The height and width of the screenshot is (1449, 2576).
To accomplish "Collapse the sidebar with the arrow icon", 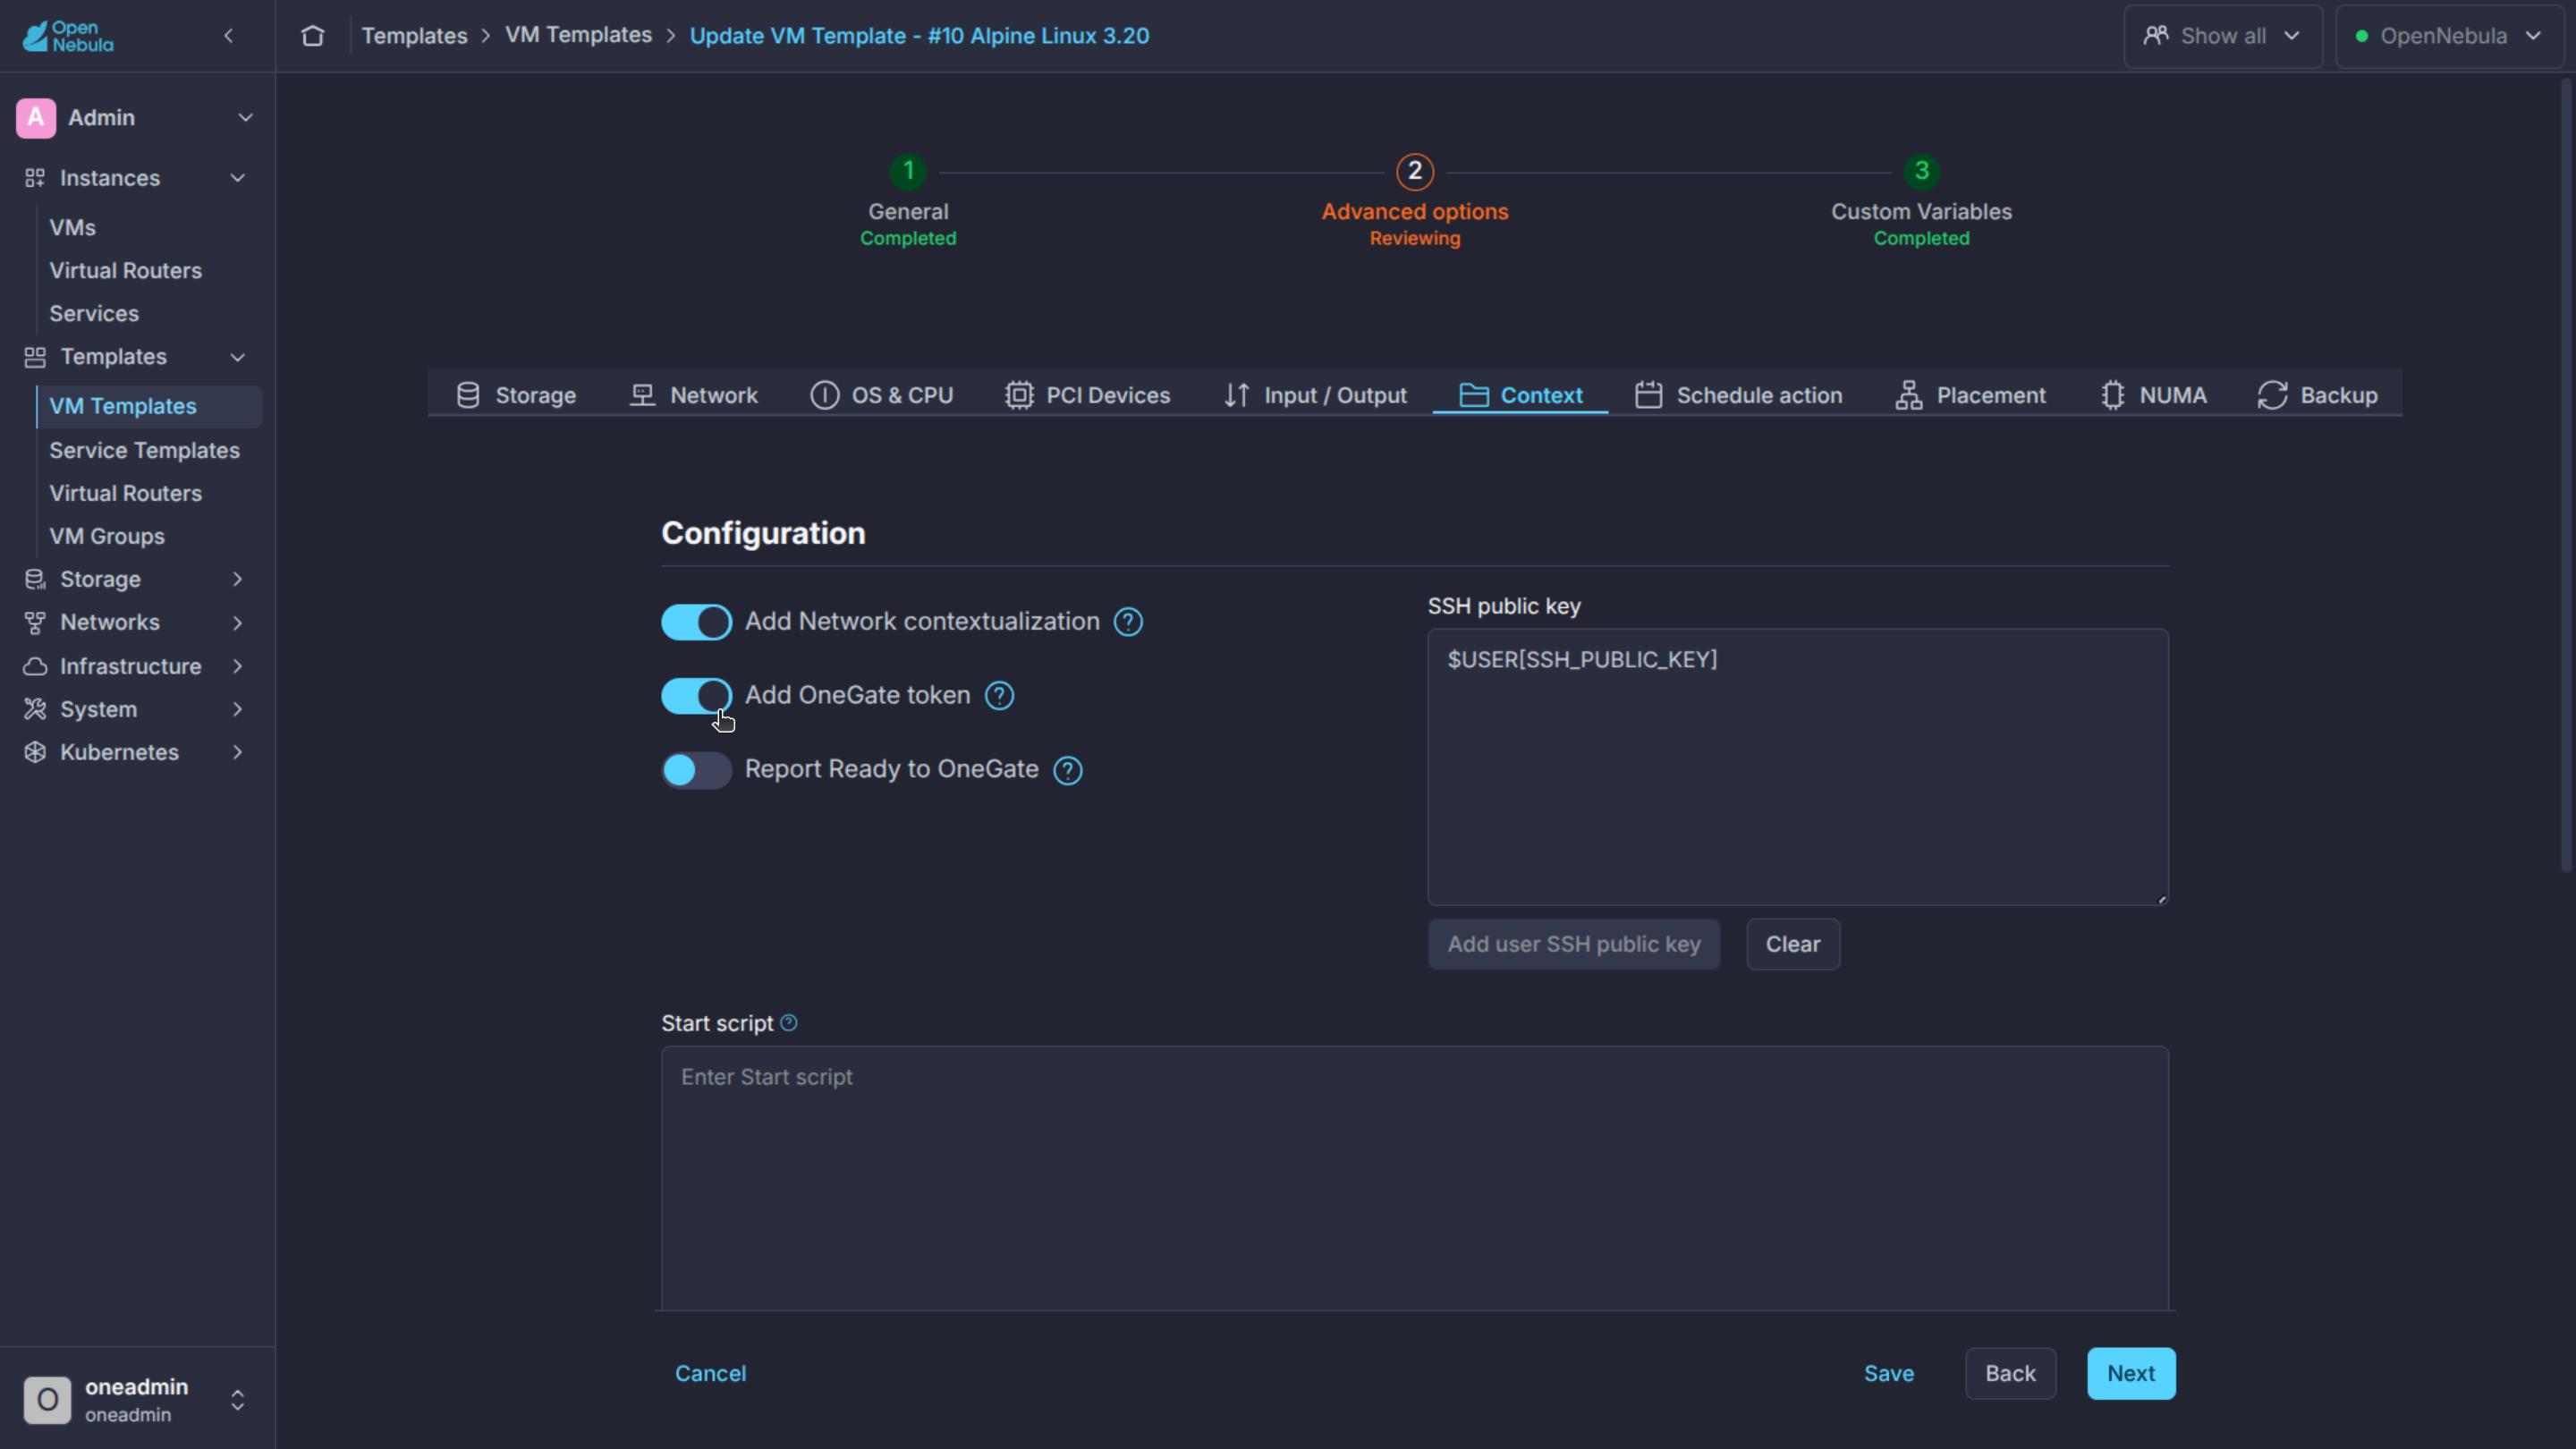I will tap(229, 36).
